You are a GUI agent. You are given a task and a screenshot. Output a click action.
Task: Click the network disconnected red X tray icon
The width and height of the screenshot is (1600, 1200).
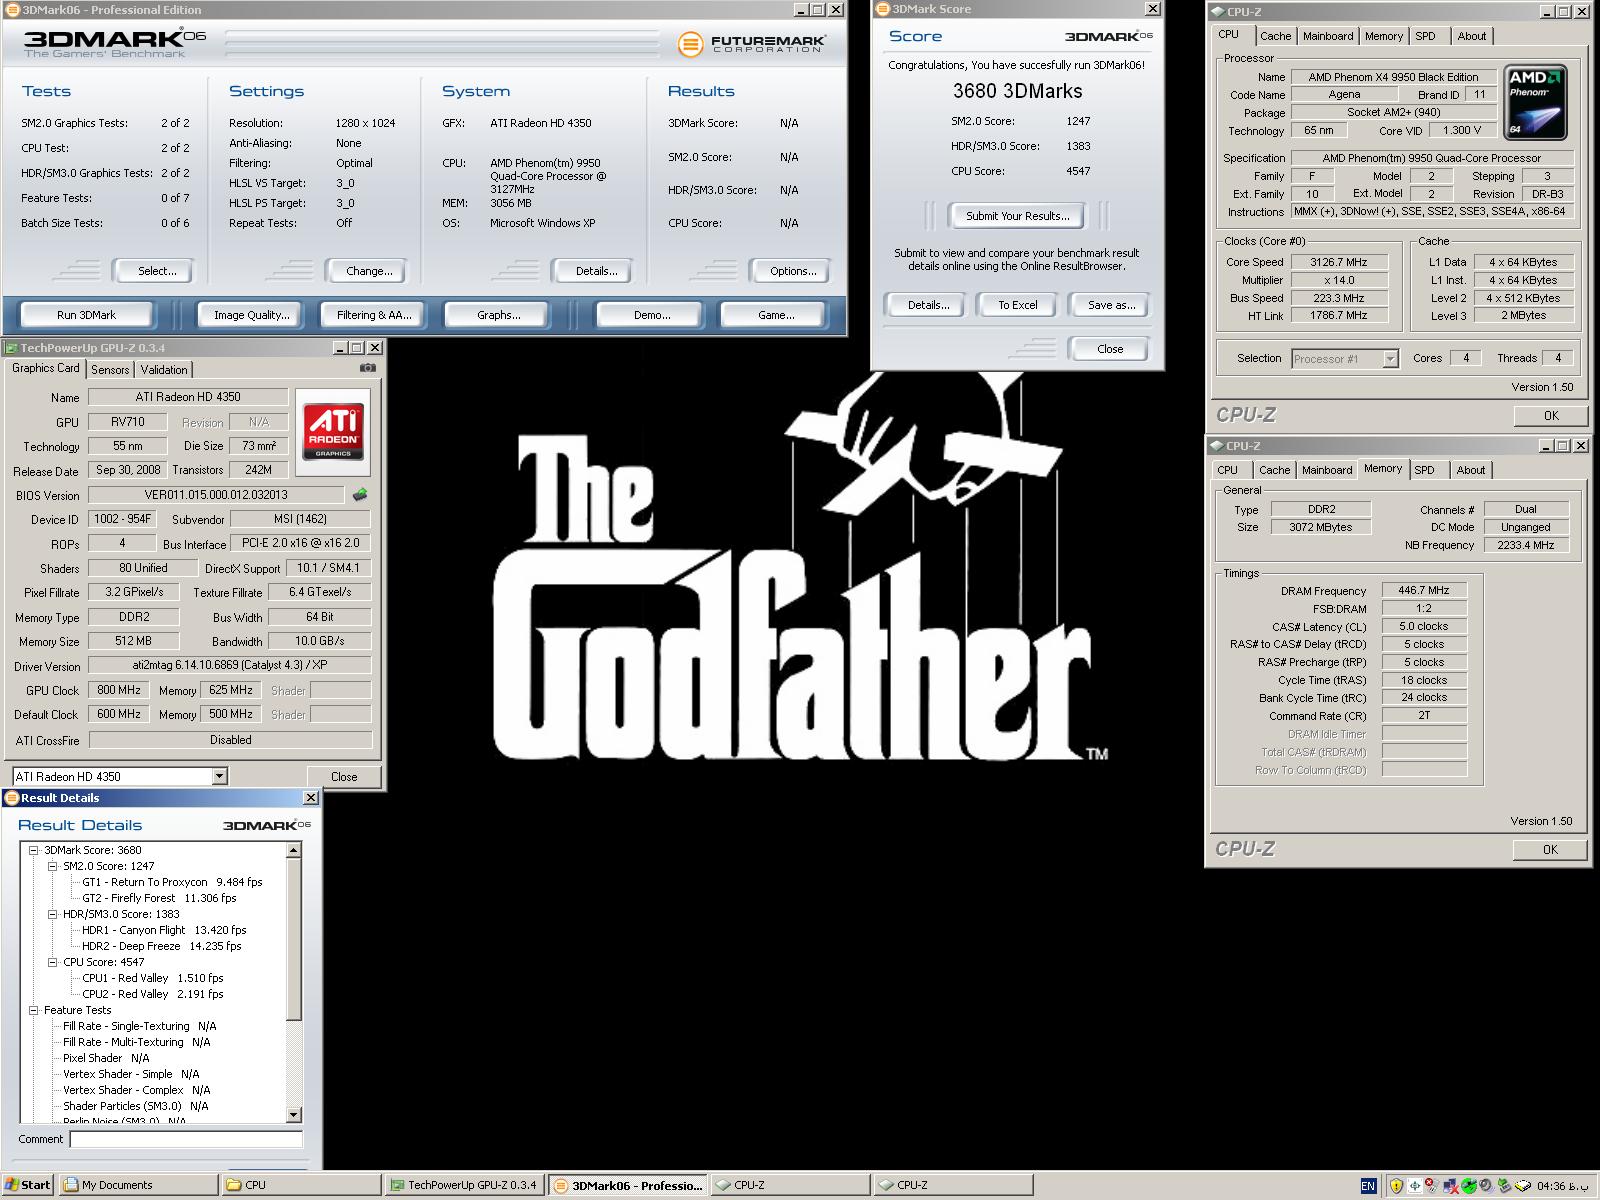[1451, 1186]
